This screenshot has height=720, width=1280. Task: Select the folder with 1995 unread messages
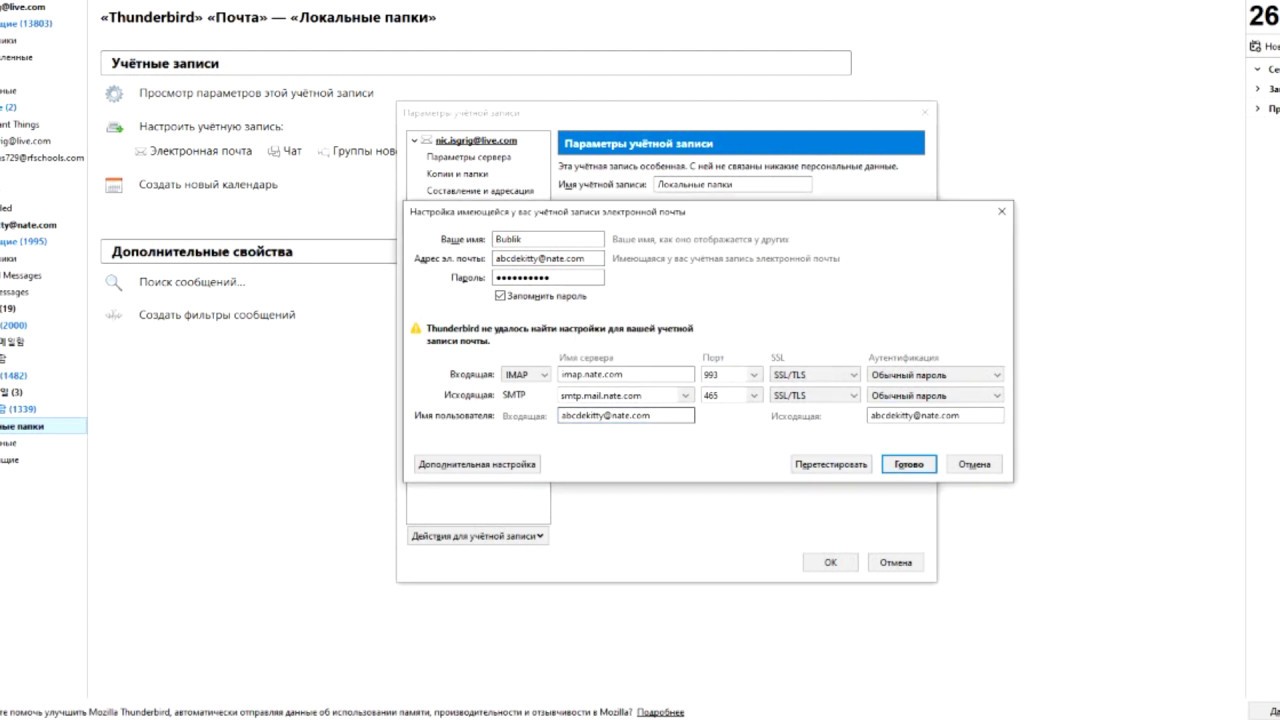pyautogui.click(x=43, y=242)
